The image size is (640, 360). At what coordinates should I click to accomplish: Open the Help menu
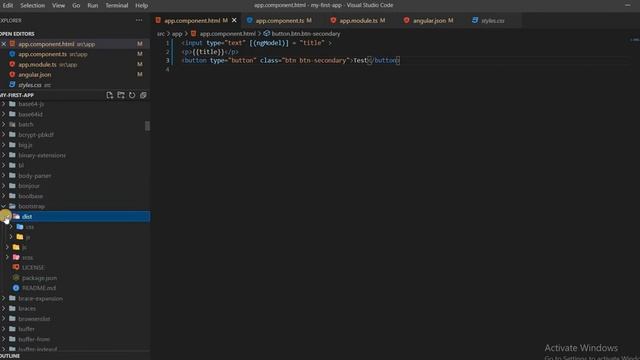(x=142, y=5)
